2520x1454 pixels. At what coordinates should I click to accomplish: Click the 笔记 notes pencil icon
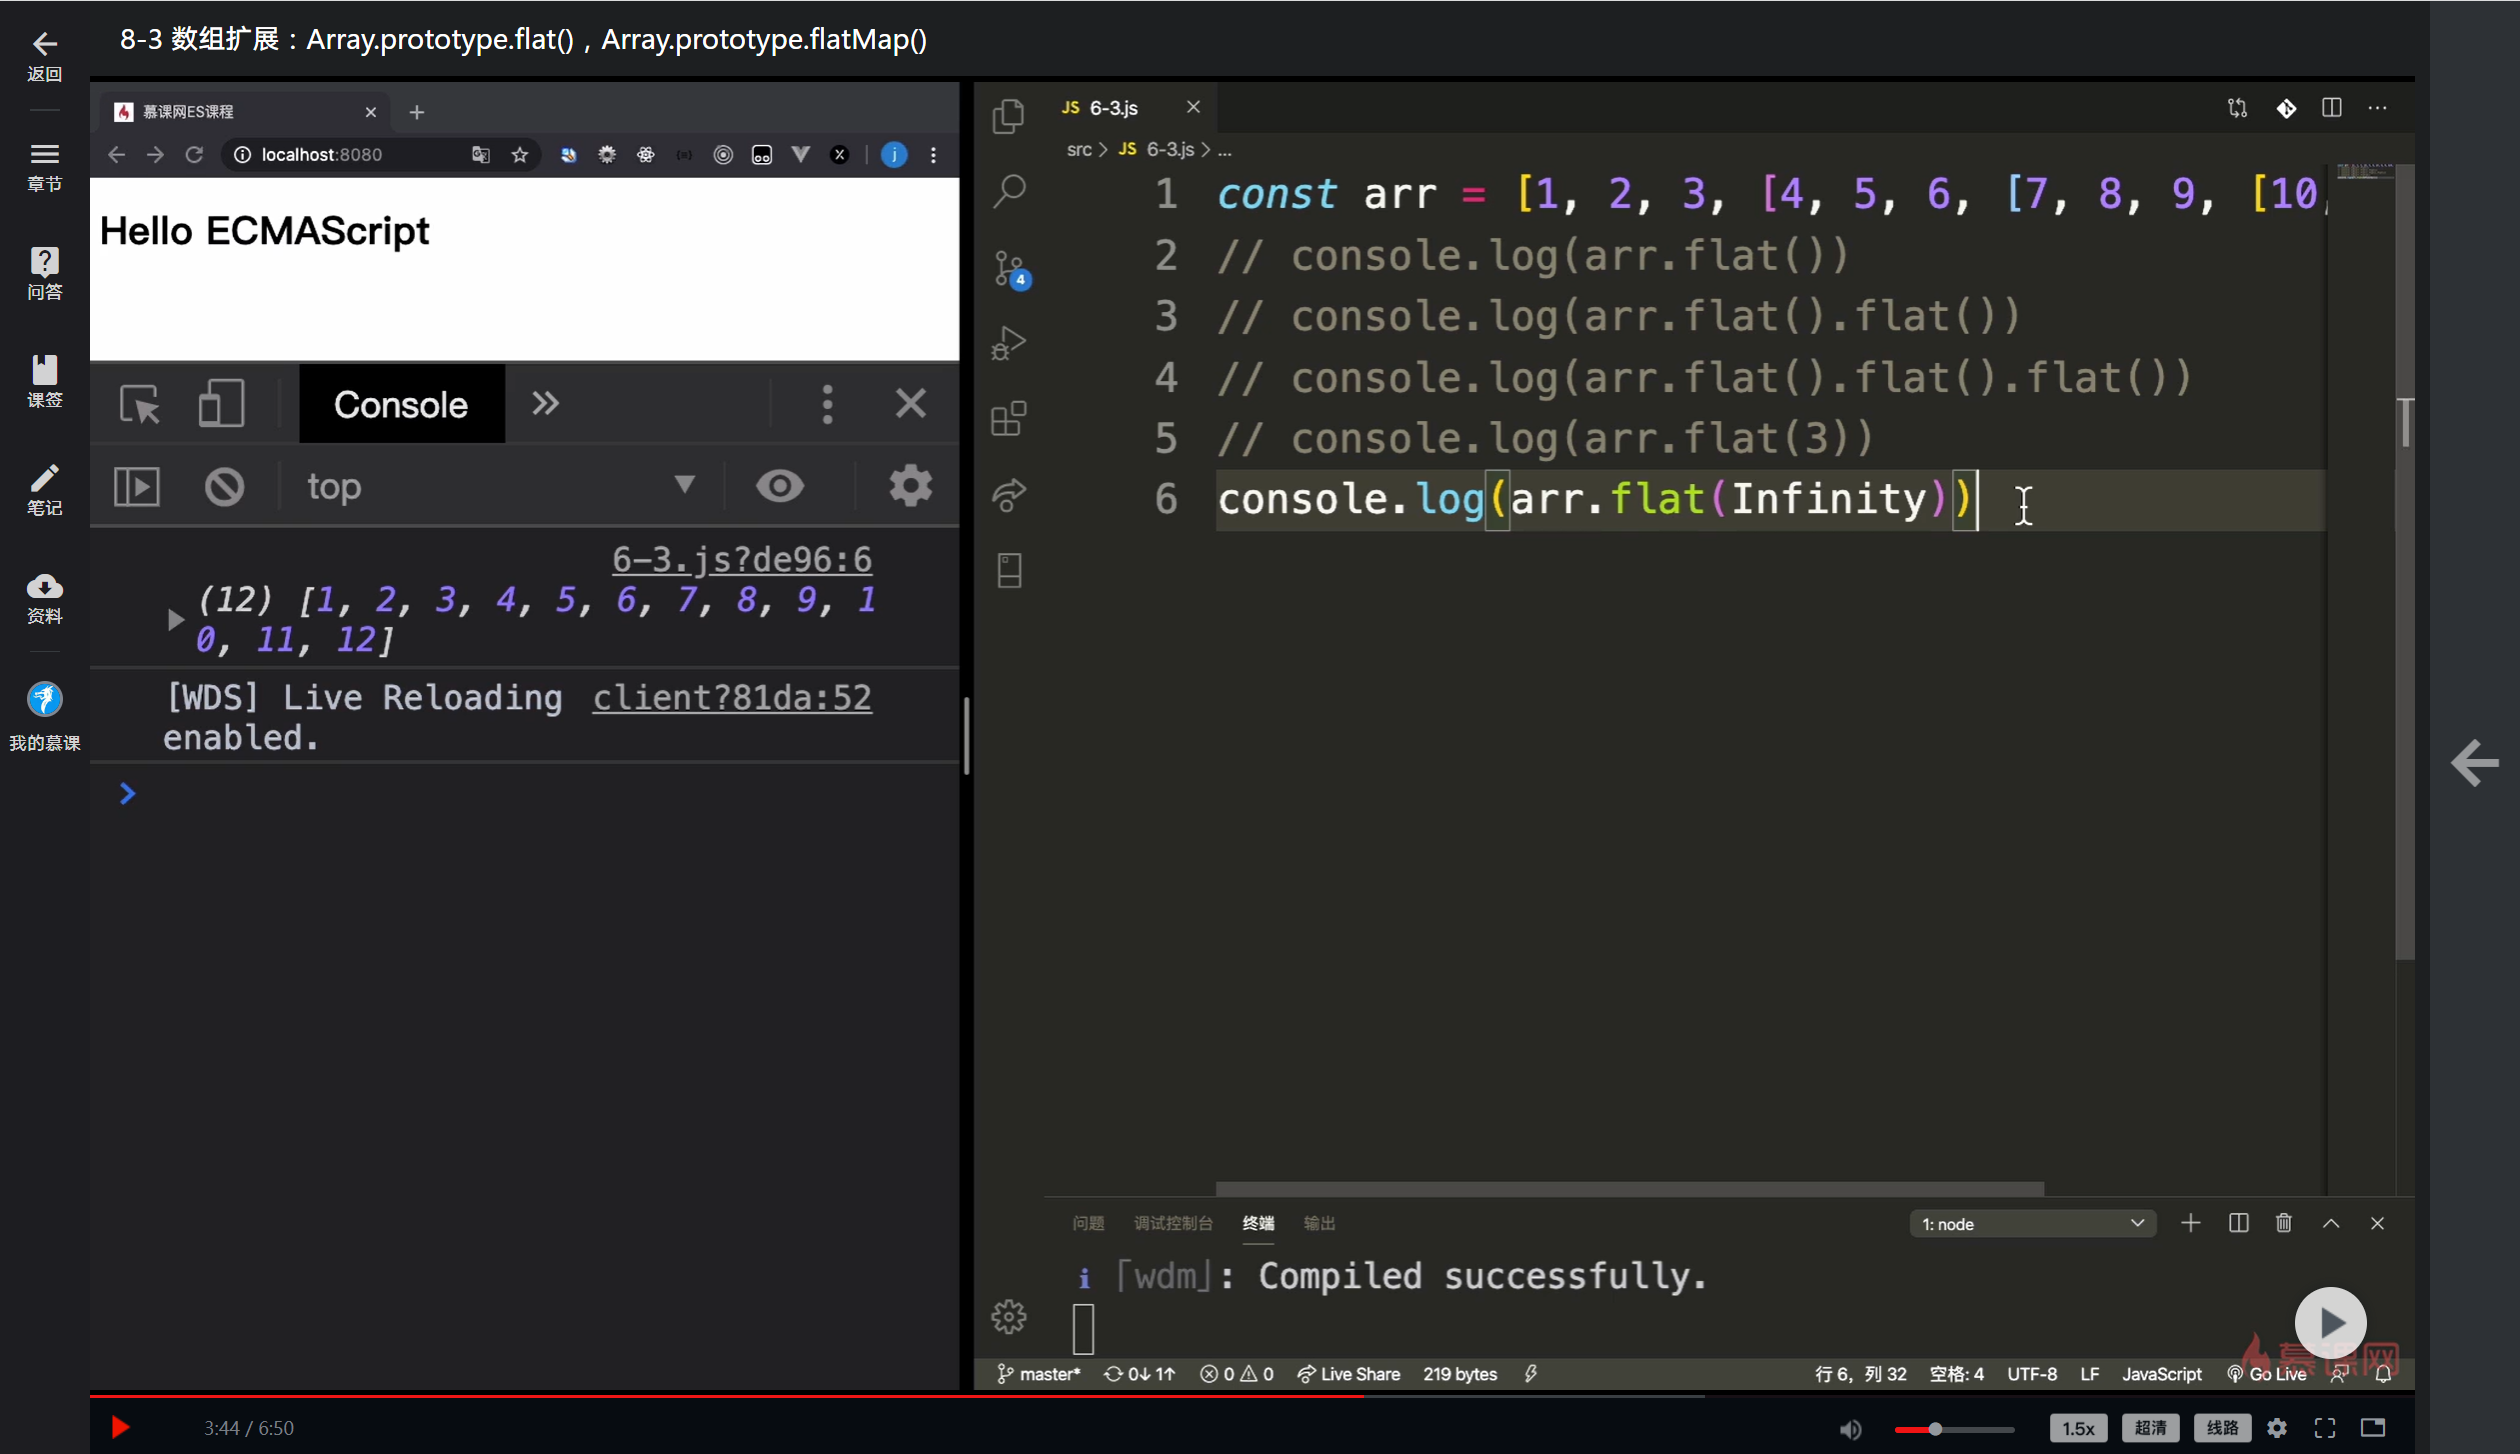[x=44, y=479]
